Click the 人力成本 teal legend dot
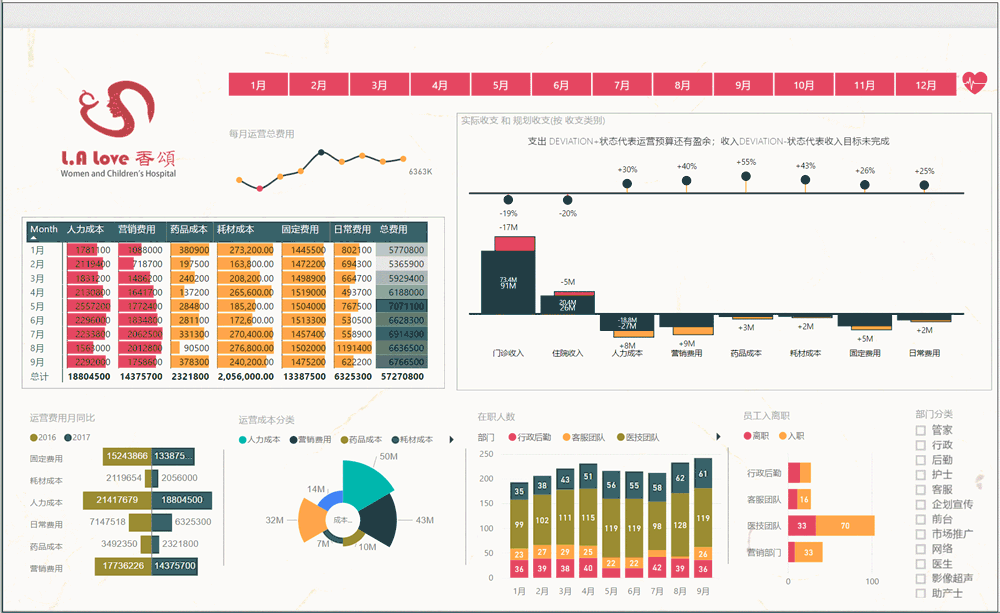The image size is (1000, 613). 242,439
